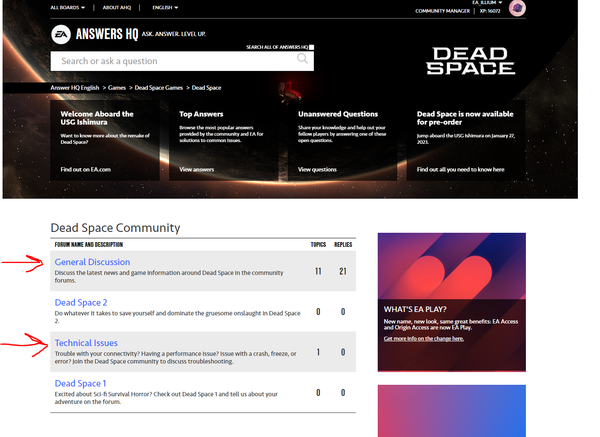Toggle Search All of Answers HQ checkbox

coord(311,47)
